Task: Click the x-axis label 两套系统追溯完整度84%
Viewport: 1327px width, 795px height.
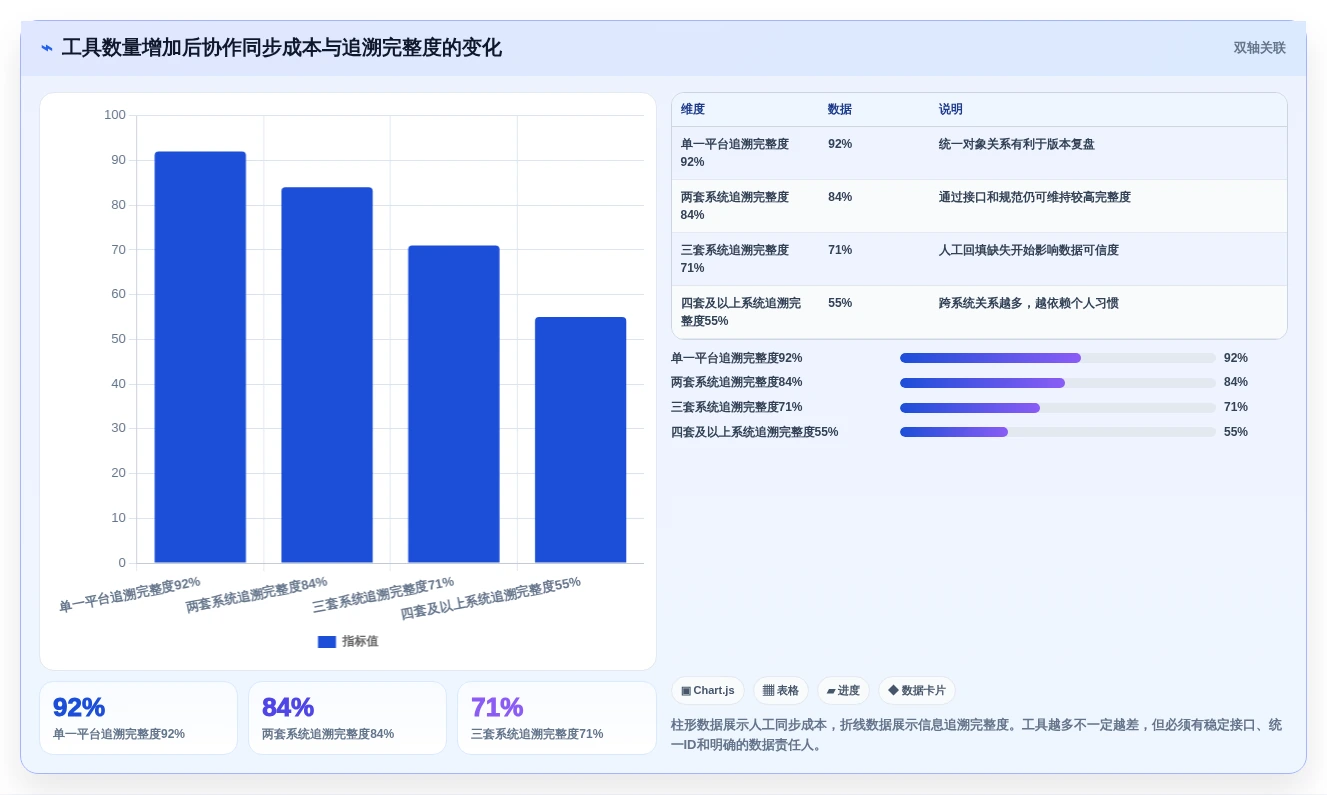Action: tap(257, 594)
